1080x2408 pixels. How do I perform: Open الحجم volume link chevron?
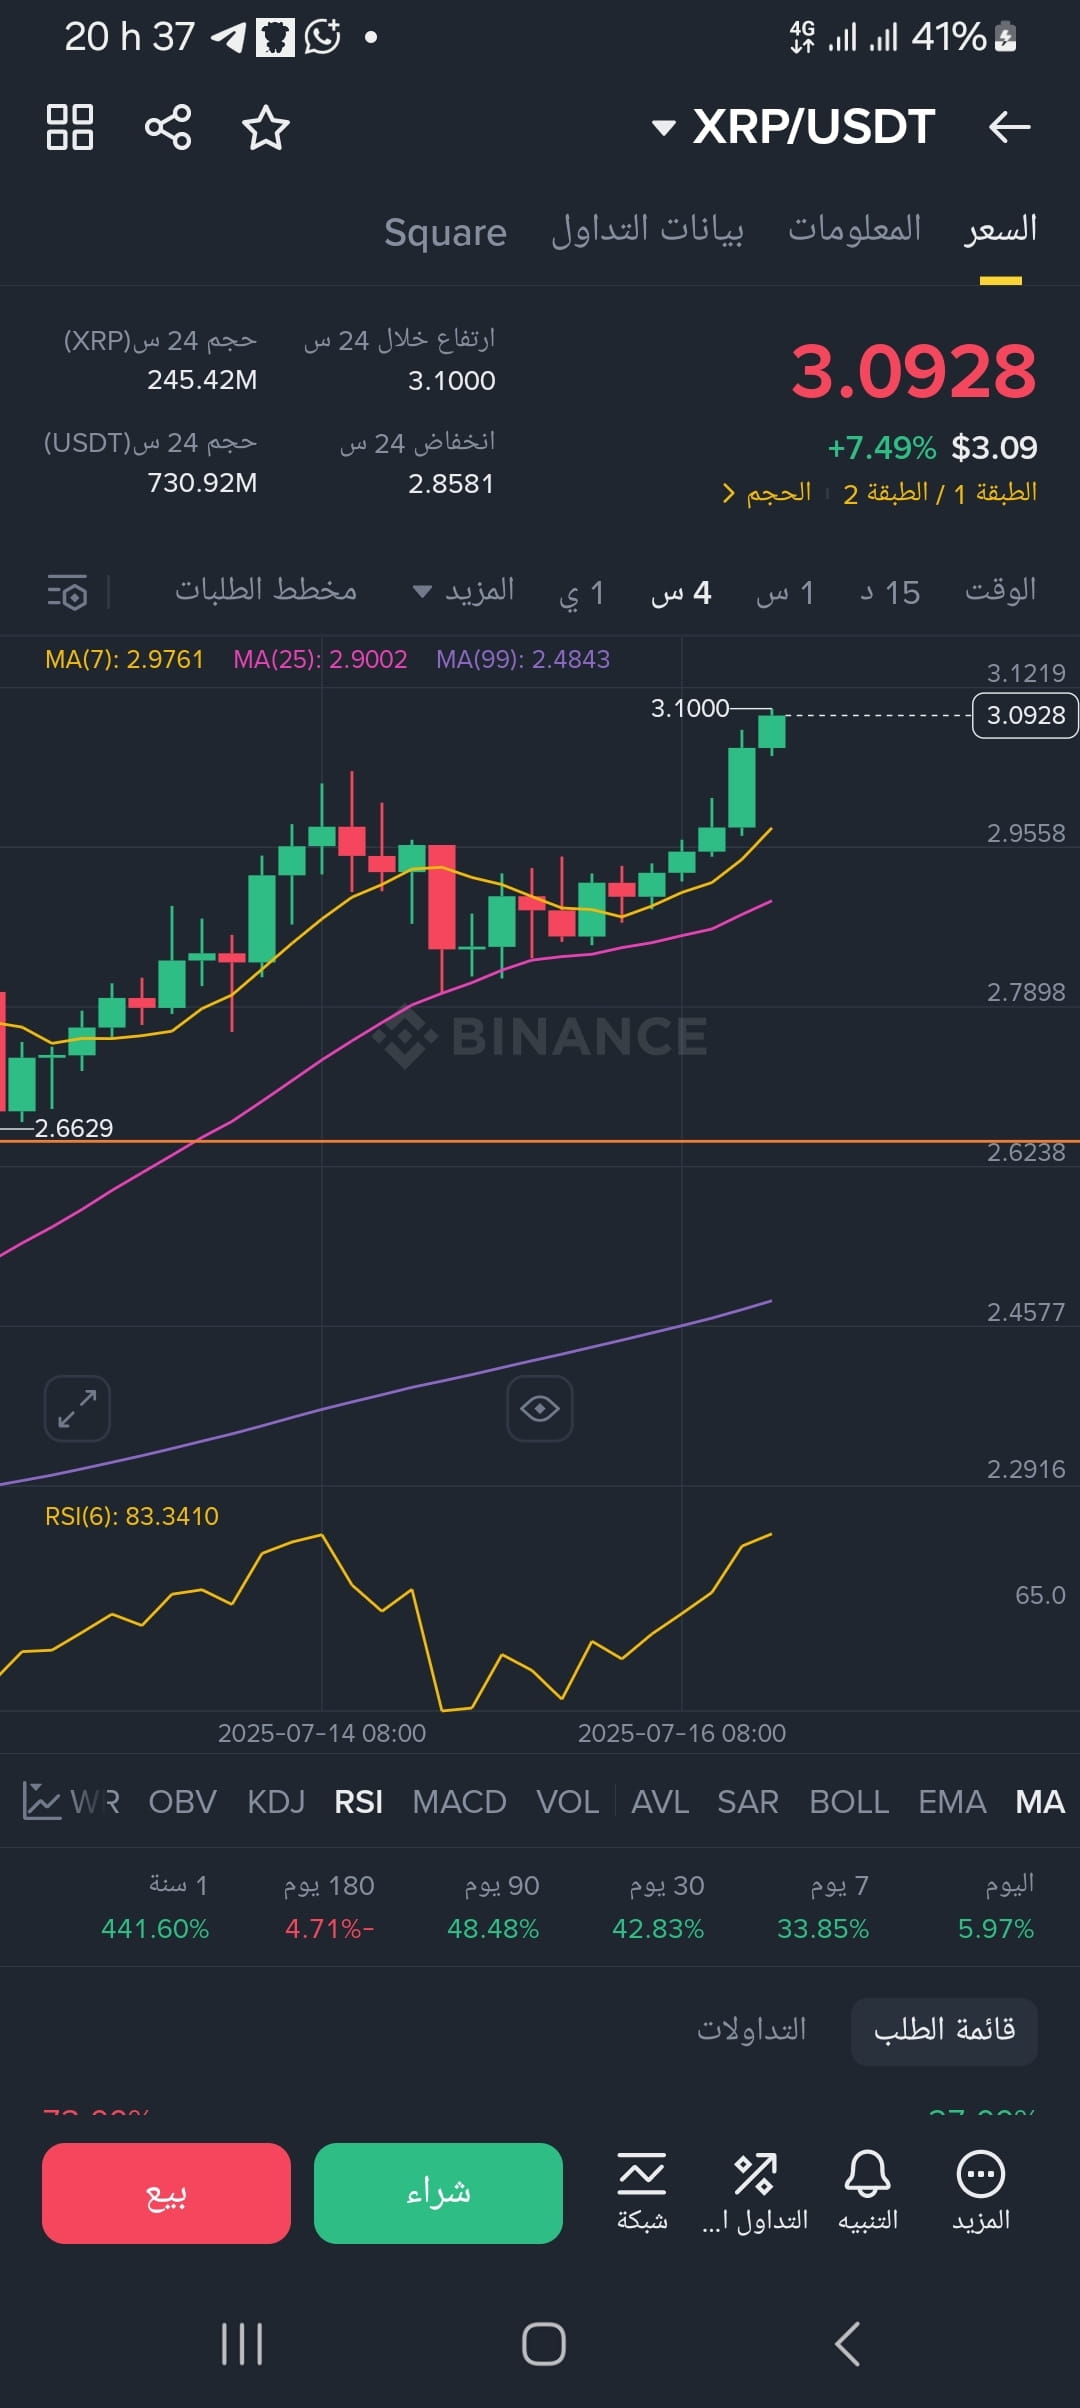click(x=767, y=493)
